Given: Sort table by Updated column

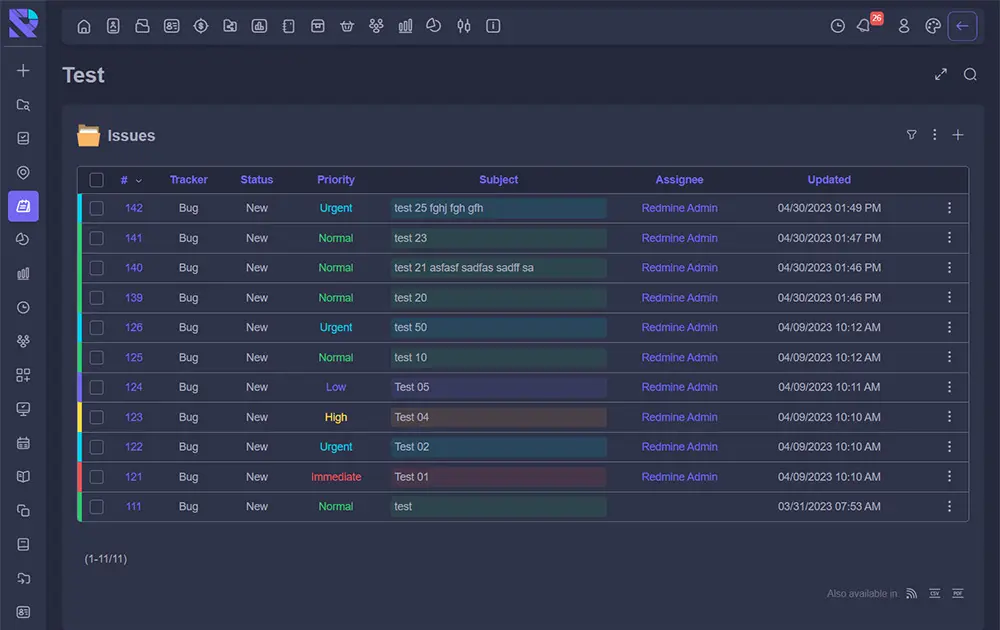Looking at the screenshot, I should (829, 180).
